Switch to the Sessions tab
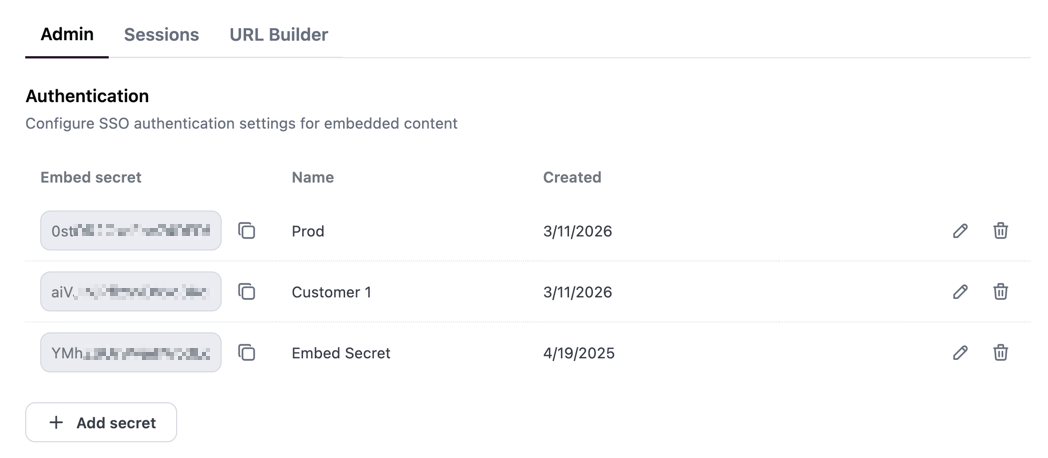The height and width of the screenshot is (458, 1048). (161, 34)
